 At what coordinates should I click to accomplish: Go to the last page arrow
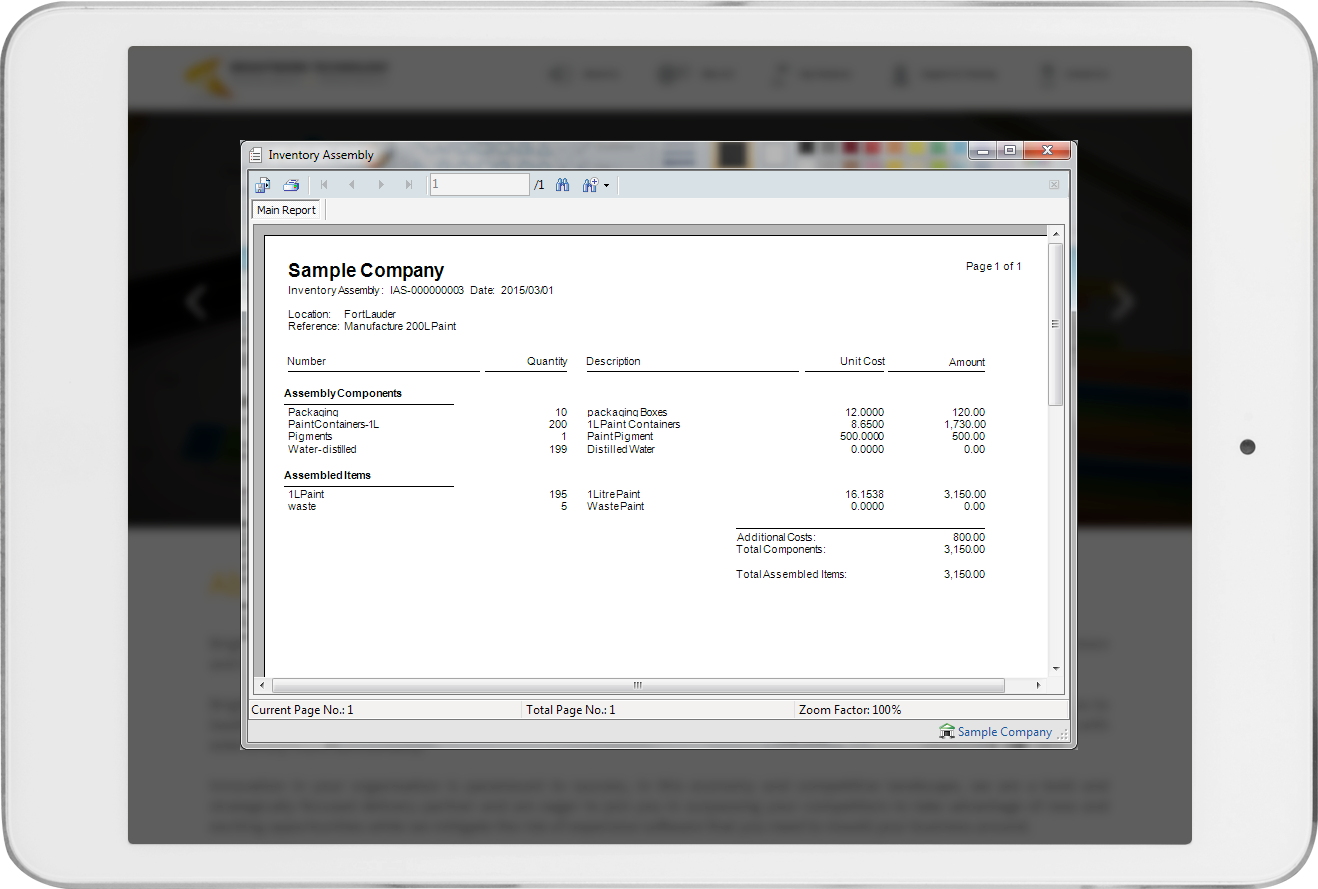pyautogui.click(x=408, y=185)
